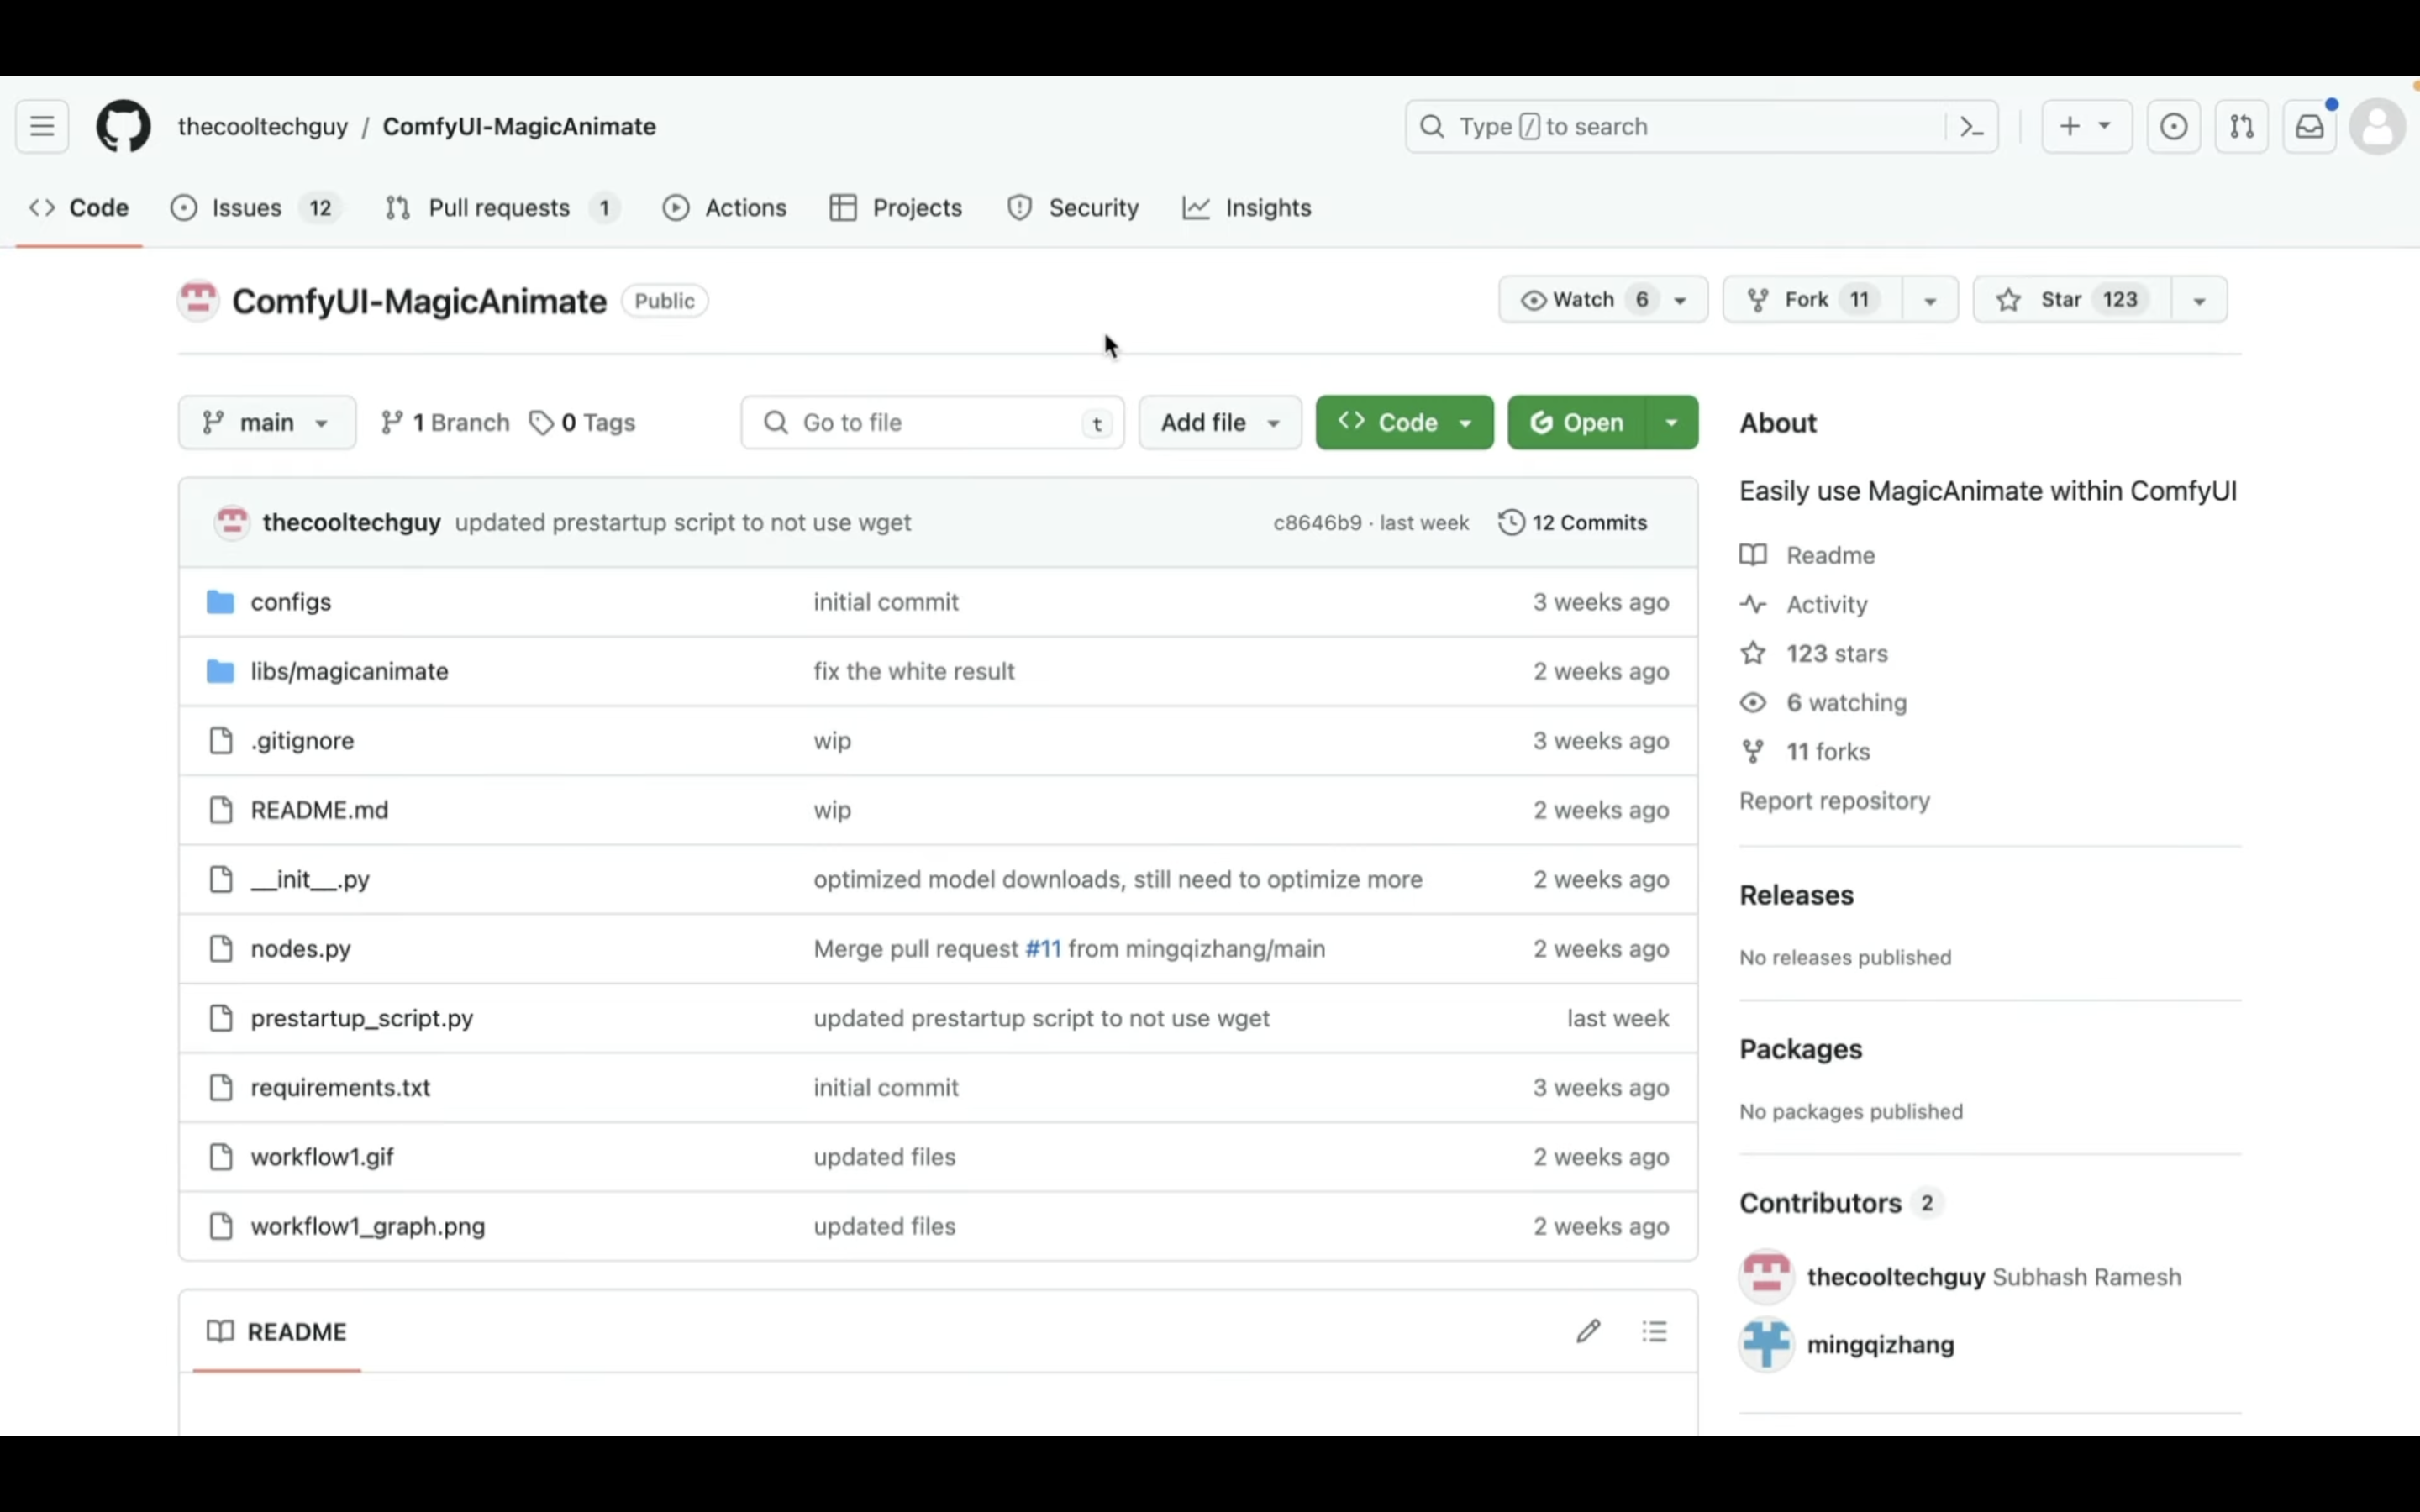
Task: Click the file icon next to .gitignore
Action: tap(220, 740)
